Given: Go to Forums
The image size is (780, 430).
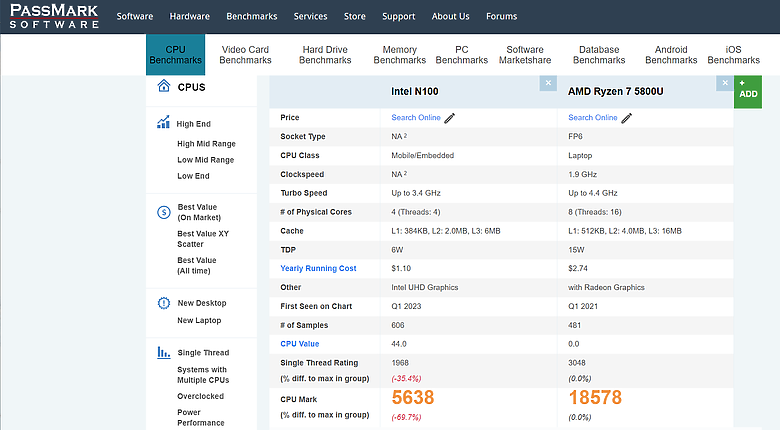Looking at the screenshot, I should [501, 16].
